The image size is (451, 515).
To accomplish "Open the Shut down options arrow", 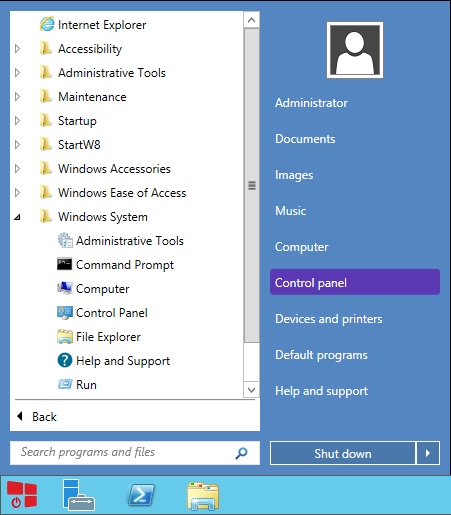I will coord(428,453).
